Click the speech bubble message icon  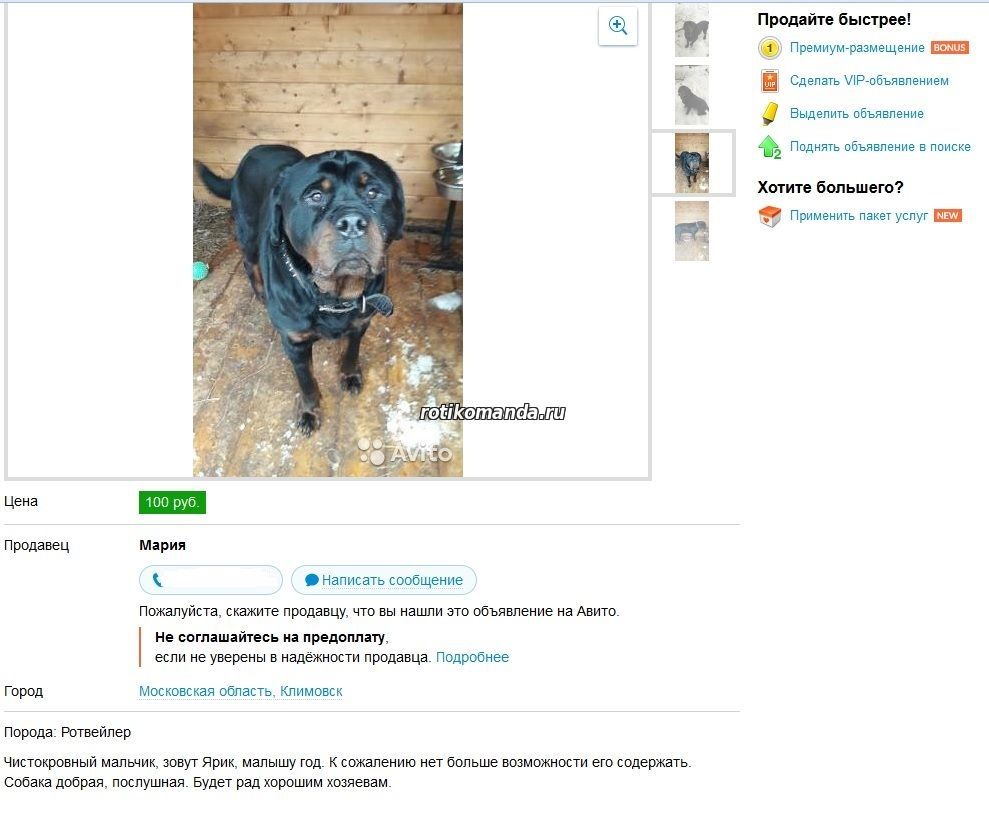point(312,580)
